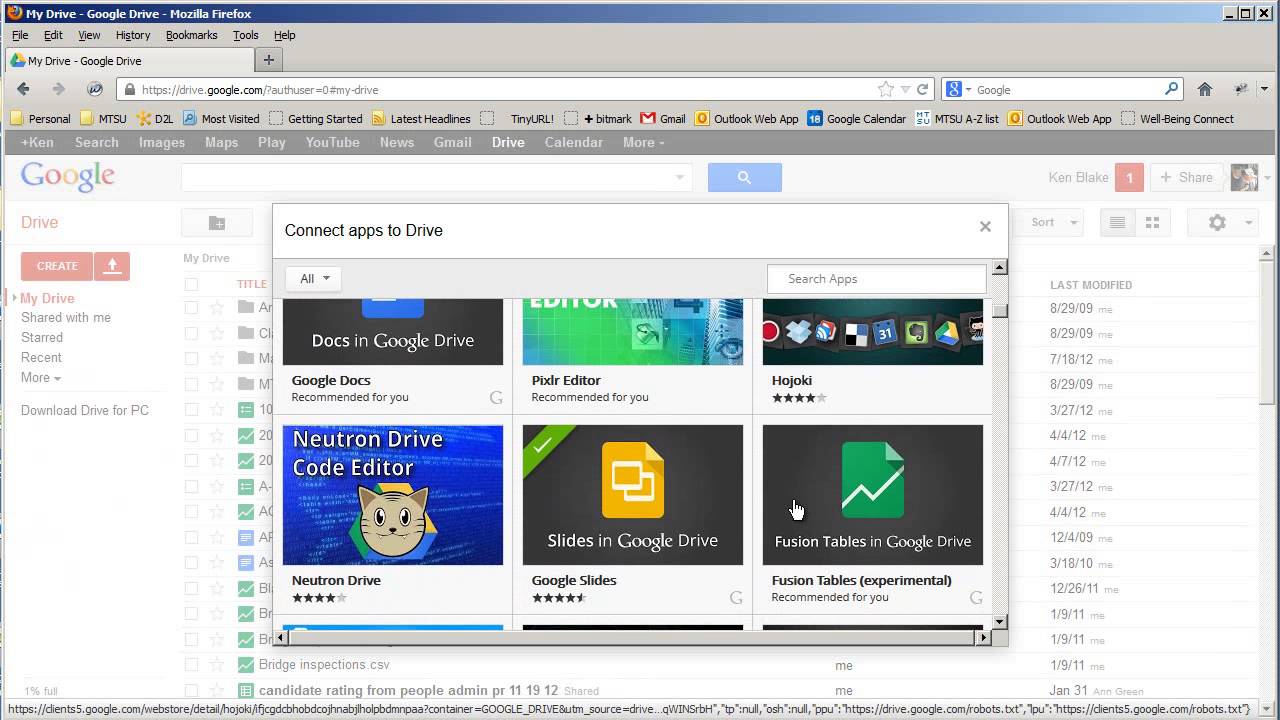The width and height of the screenshot is (1280, 720).
Task: Click Download Drive for PC link
Action: [x=85, y=410]
